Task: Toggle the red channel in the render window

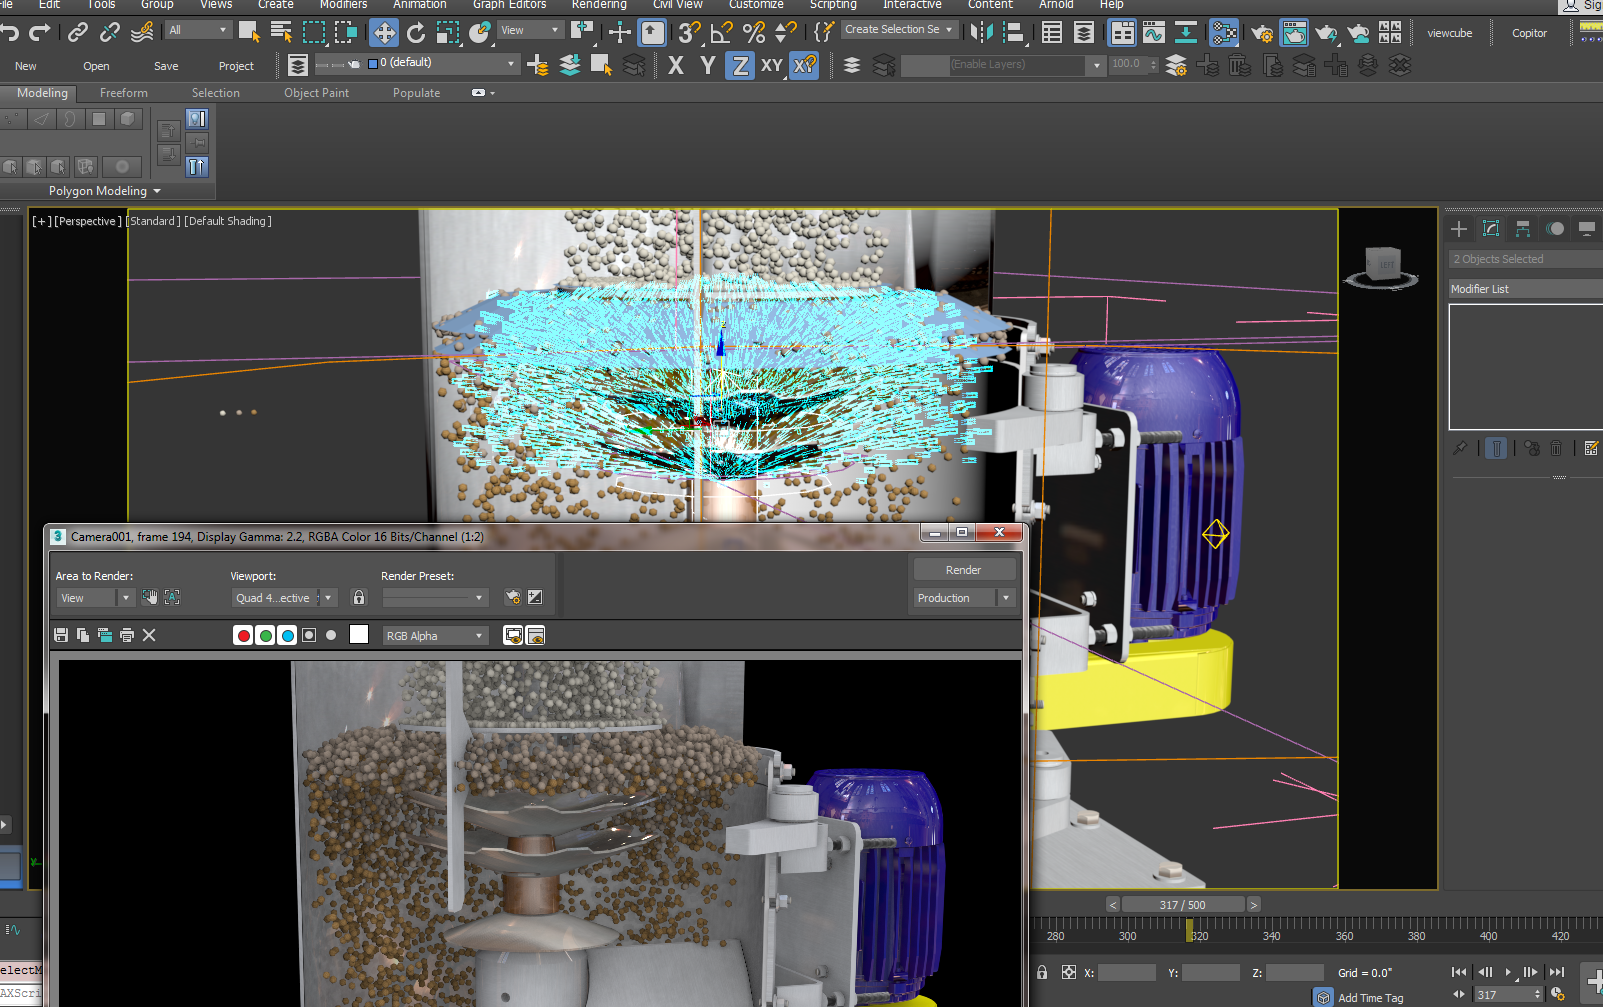Action: [242, 634]
